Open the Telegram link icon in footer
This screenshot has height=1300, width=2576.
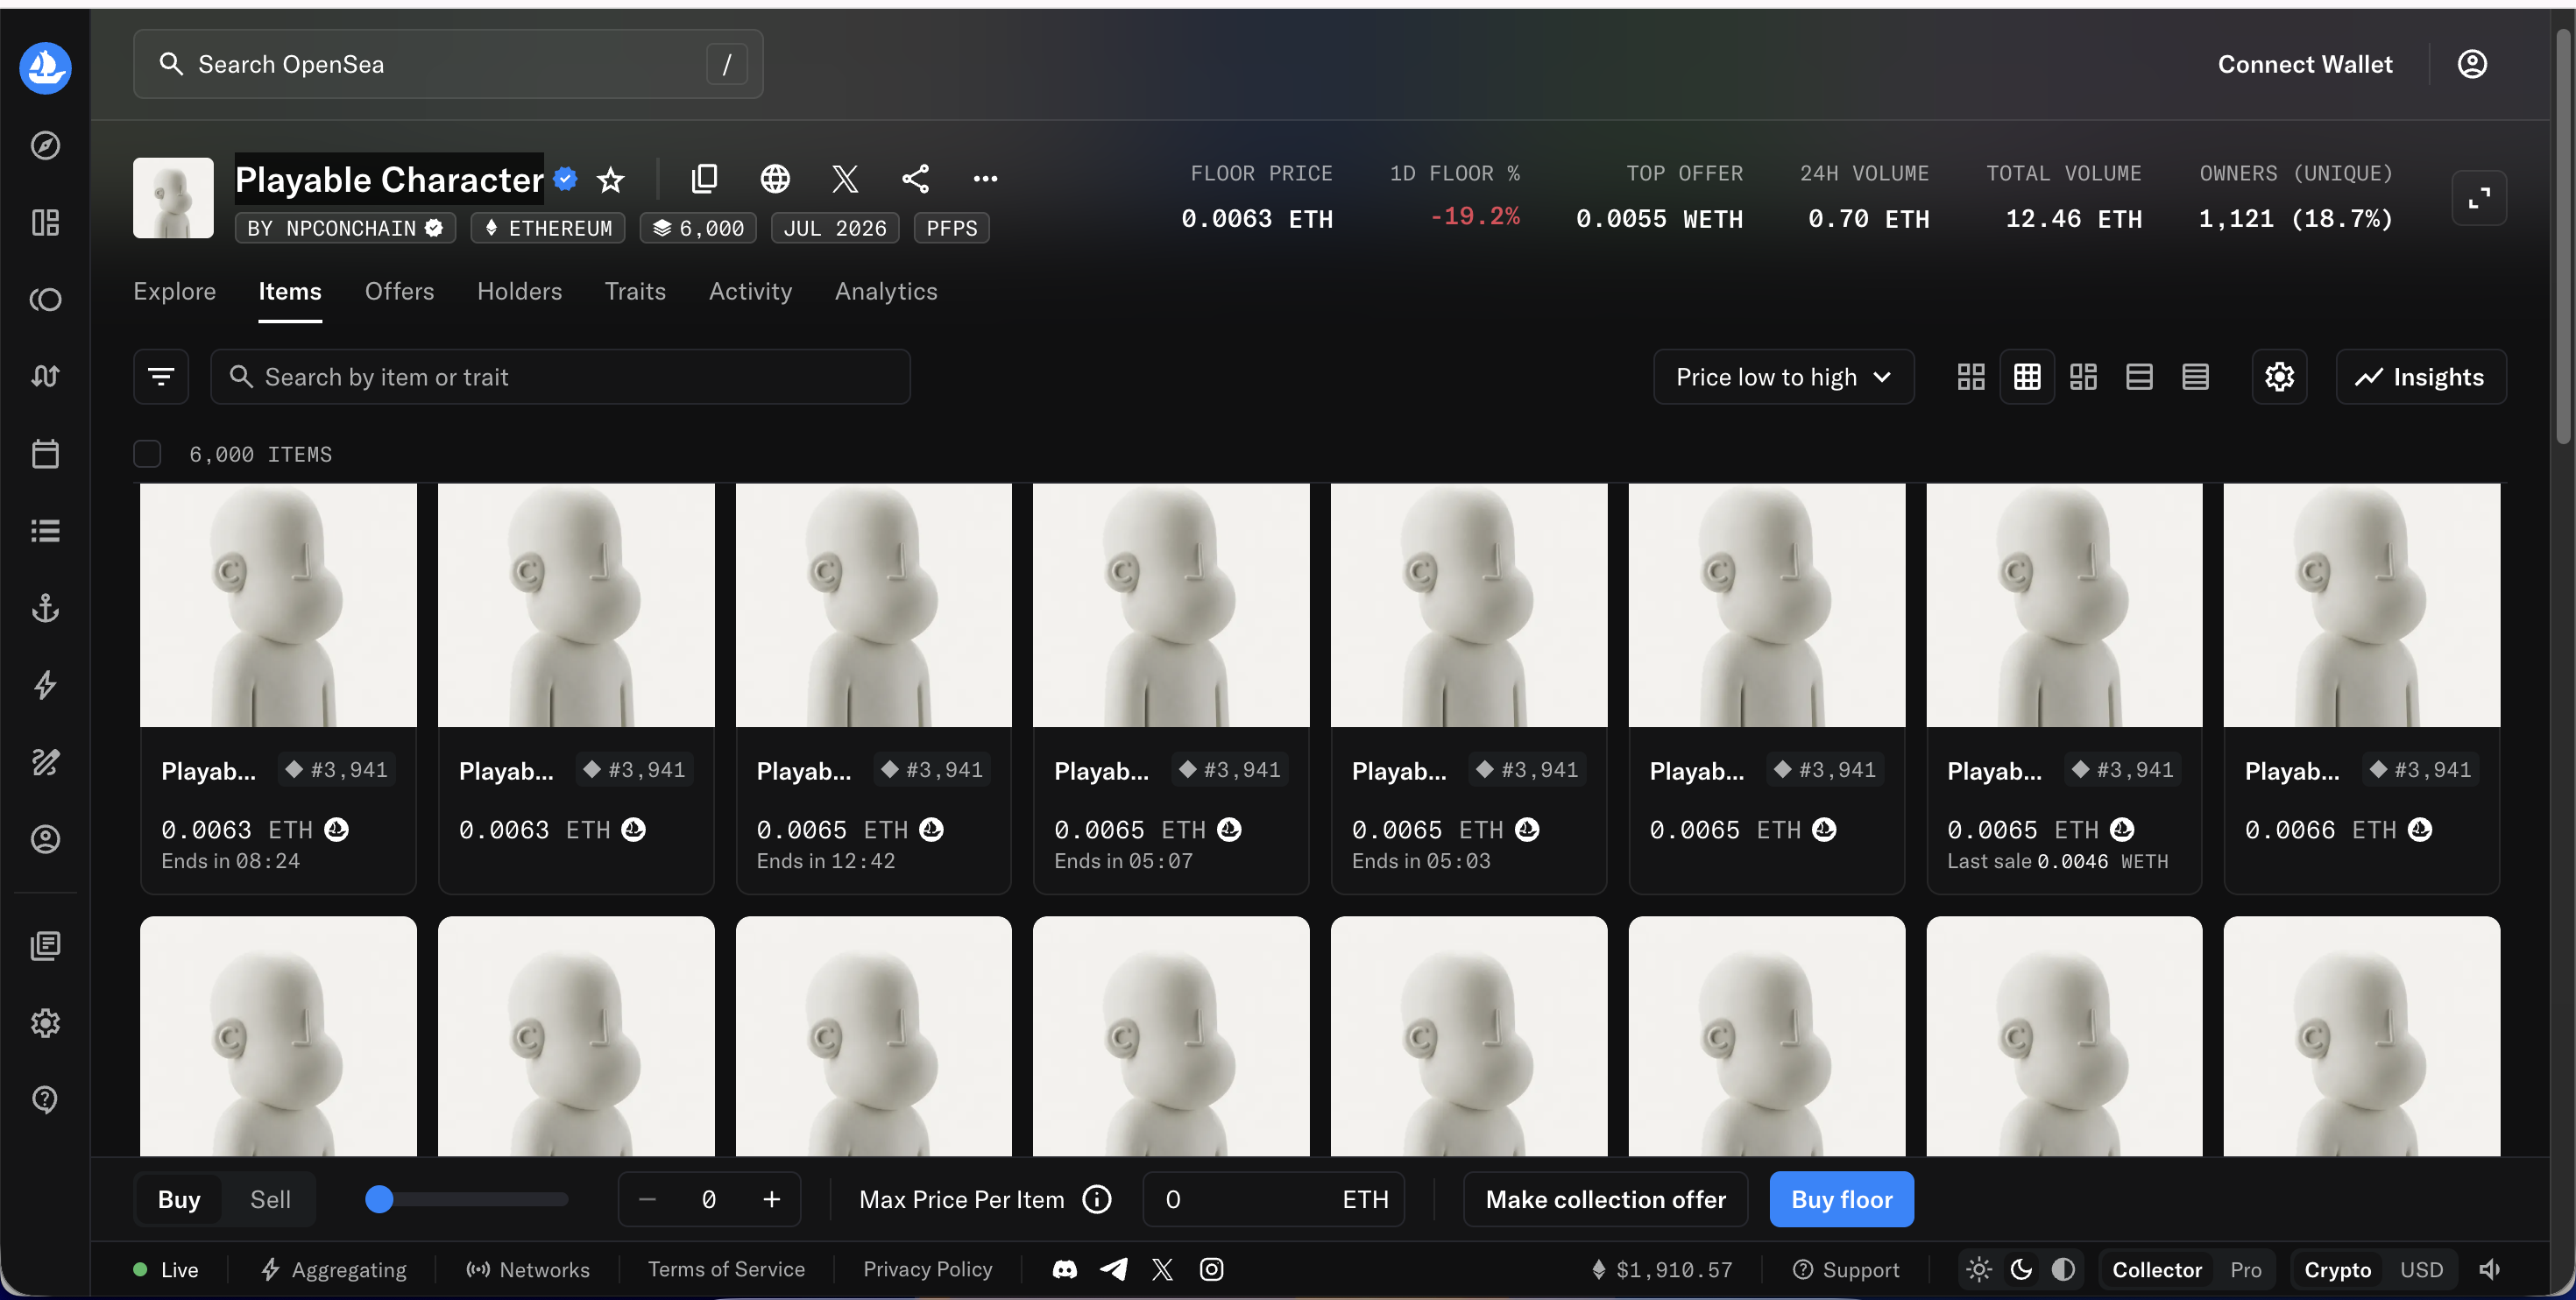(1114, 1270)
